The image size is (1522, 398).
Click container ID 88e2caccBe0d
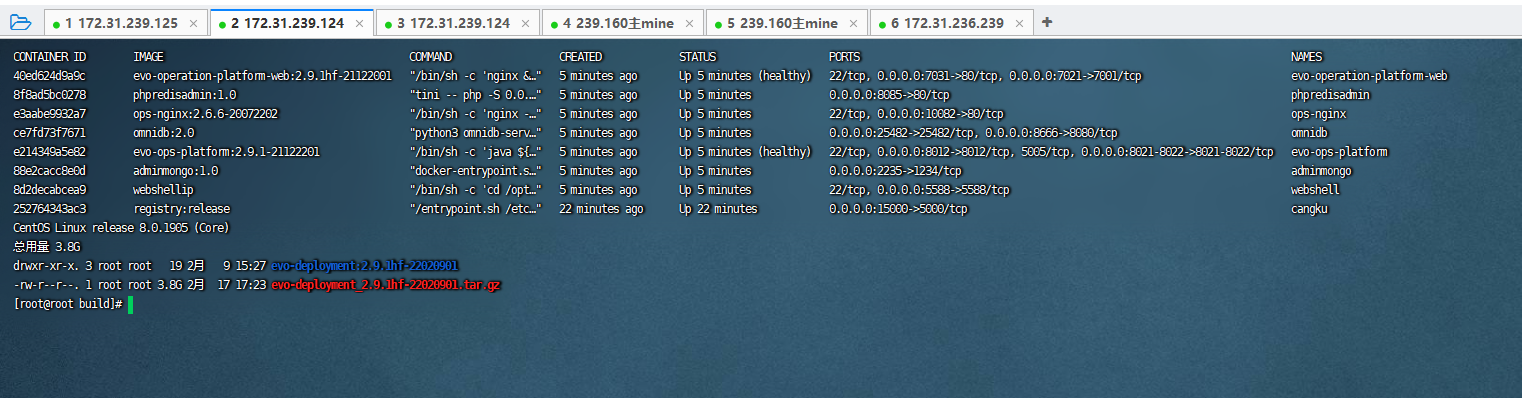50,171
